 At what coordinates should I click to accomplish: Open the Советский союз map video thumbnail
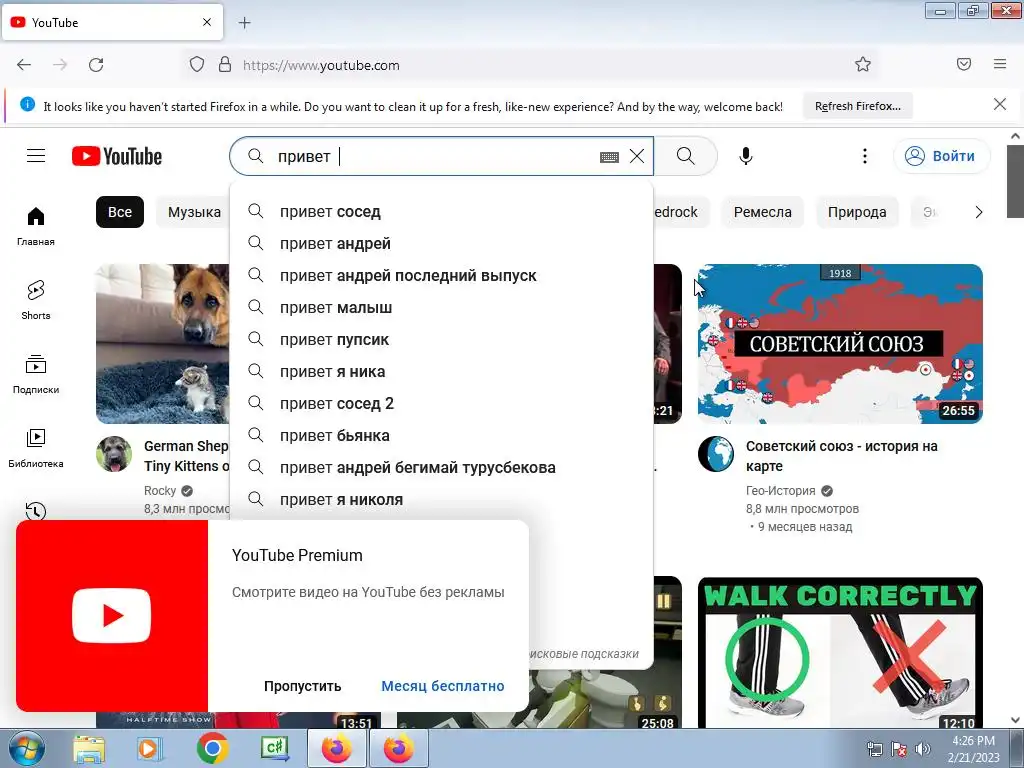point(840,344)
